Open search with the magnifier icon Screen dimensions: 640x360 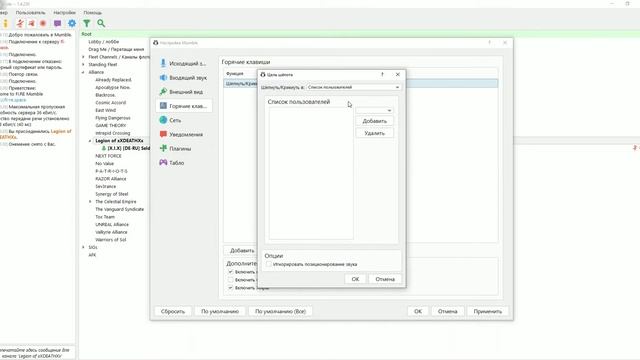pyautogui.click(x=101, y=23)
